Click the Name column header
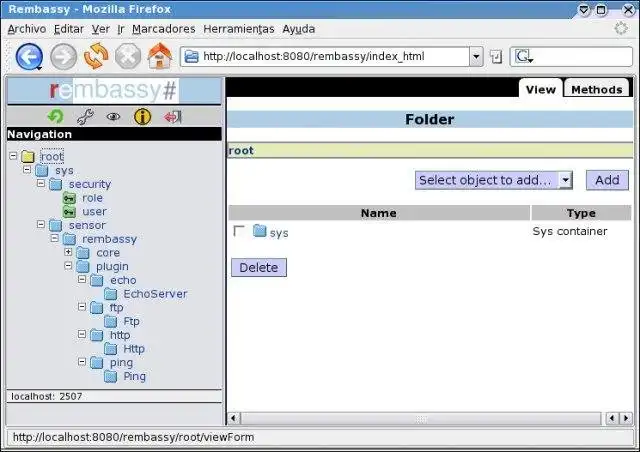640x452 pixels. pyautogui.click(x=379, y=213)
